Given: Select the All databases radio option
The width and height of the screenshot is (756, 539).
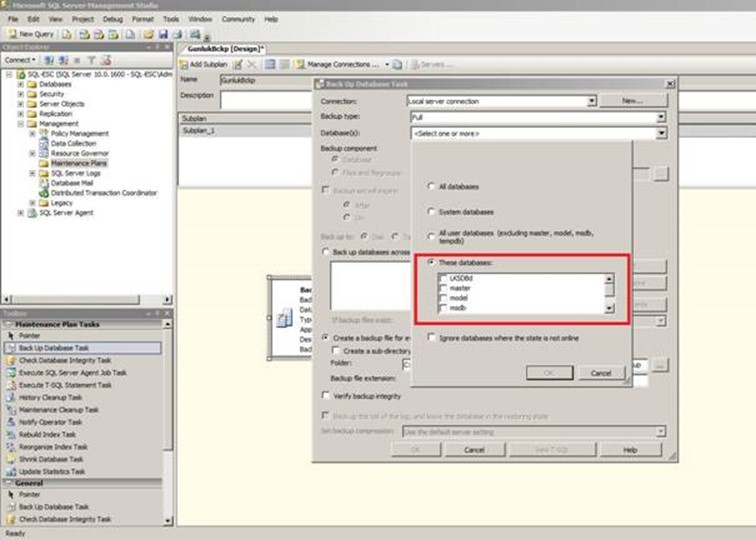Looking at the screenshot, I should tap(431, 186).
